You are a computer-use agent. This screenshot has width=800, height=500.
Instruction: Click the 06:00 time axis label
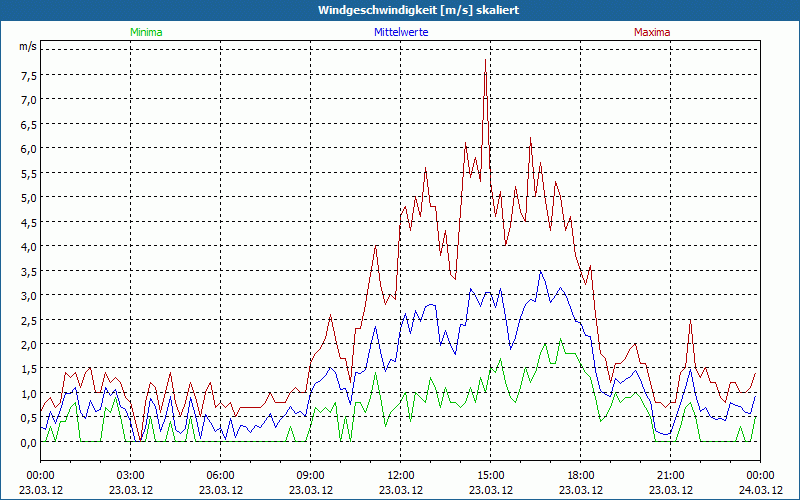(220, 476)
